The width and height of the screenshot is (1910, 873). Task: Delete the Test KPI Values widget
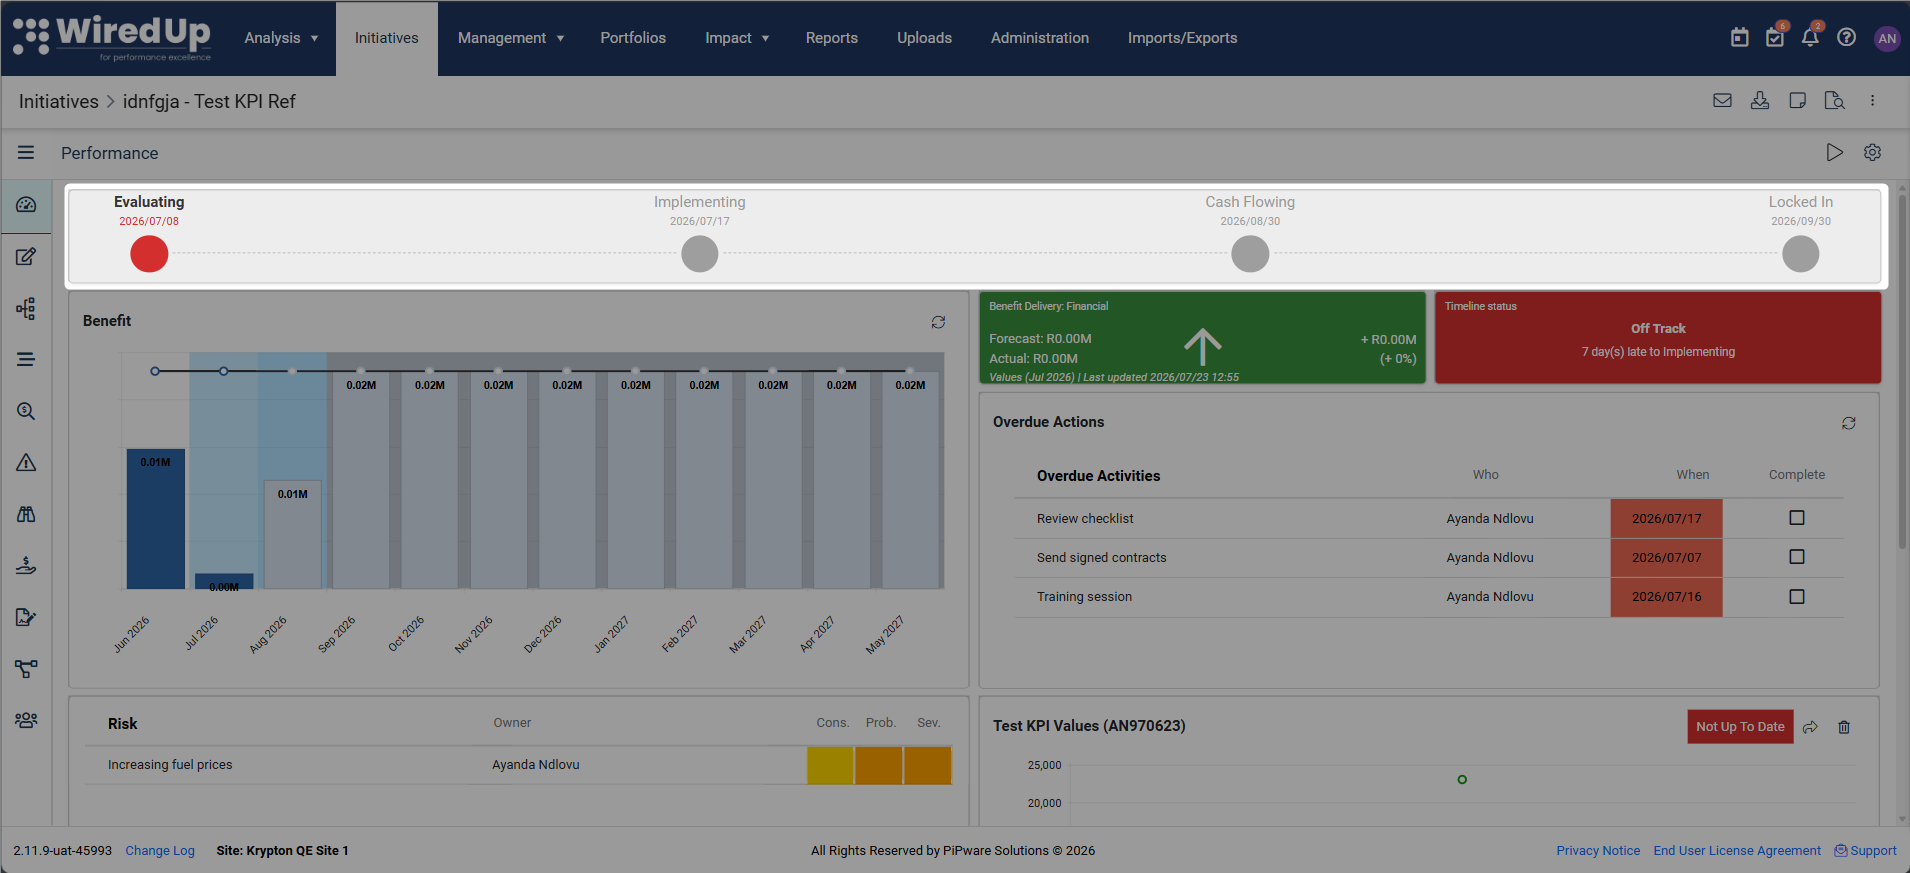click(x=1844, y=727)
